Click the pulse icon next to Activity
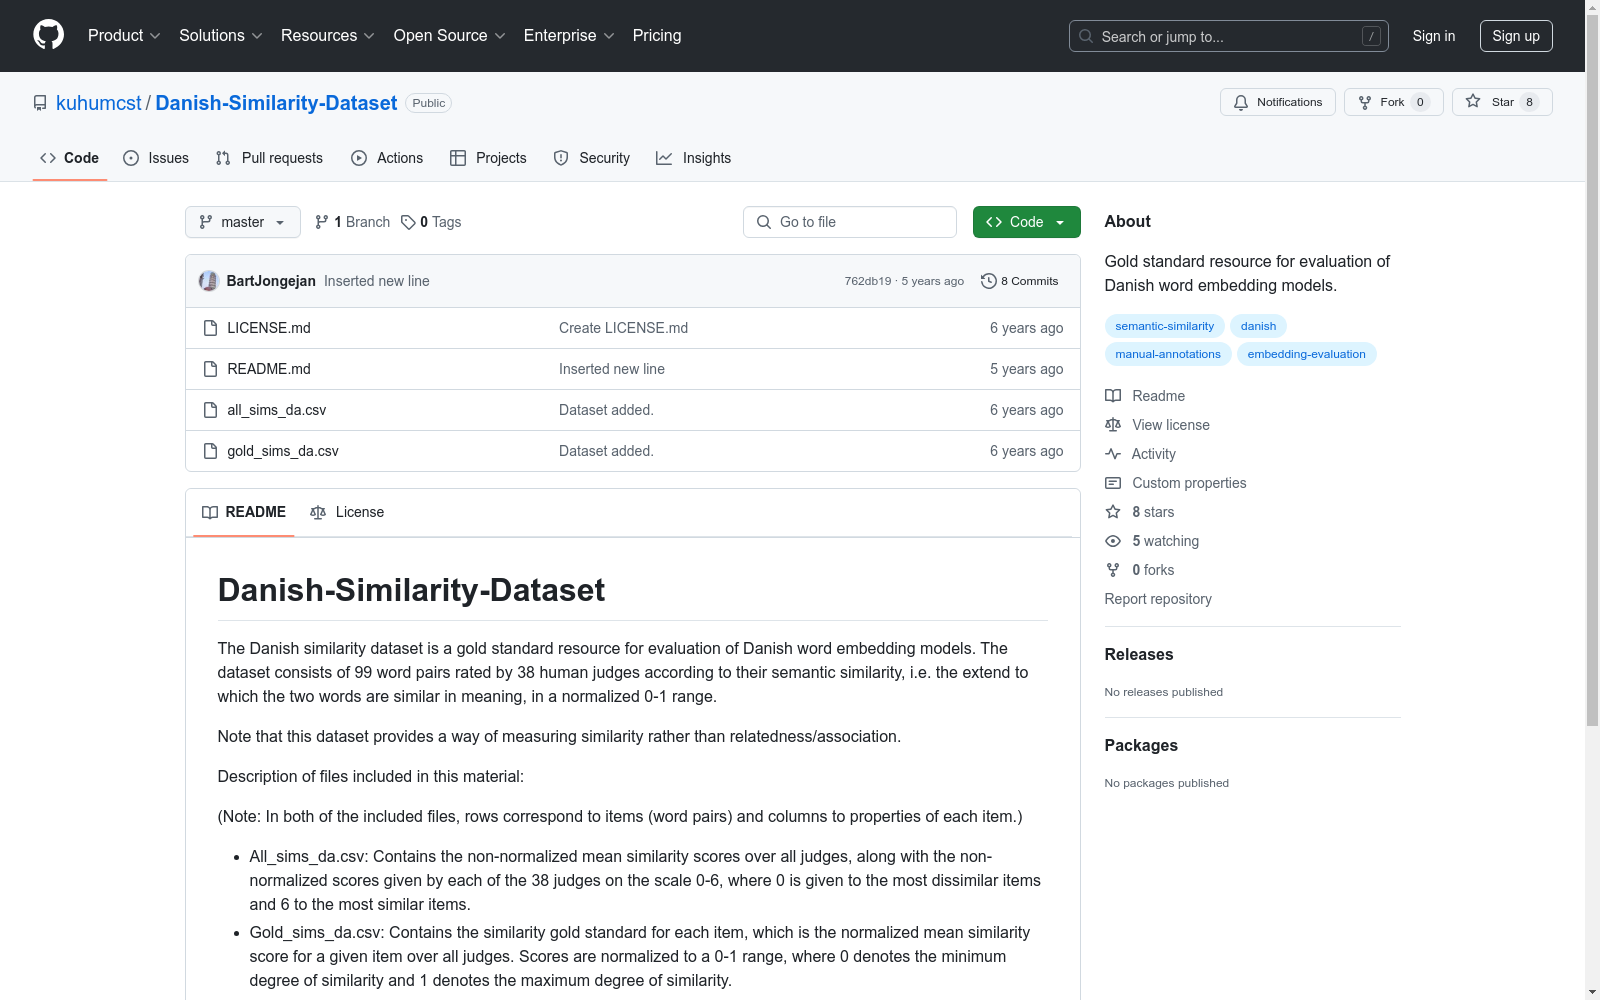 click(1113, 454)
